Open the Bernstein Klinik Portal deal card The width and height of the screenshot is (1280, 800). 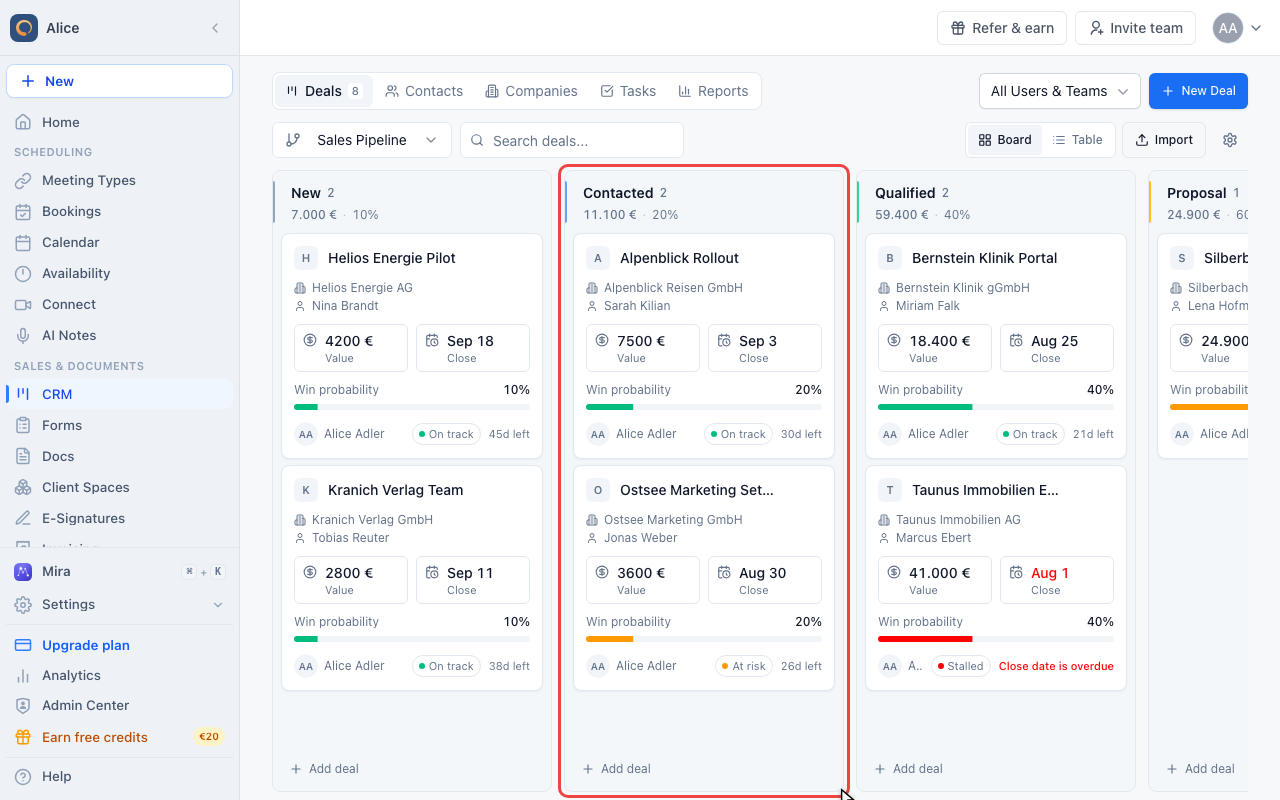996,346
